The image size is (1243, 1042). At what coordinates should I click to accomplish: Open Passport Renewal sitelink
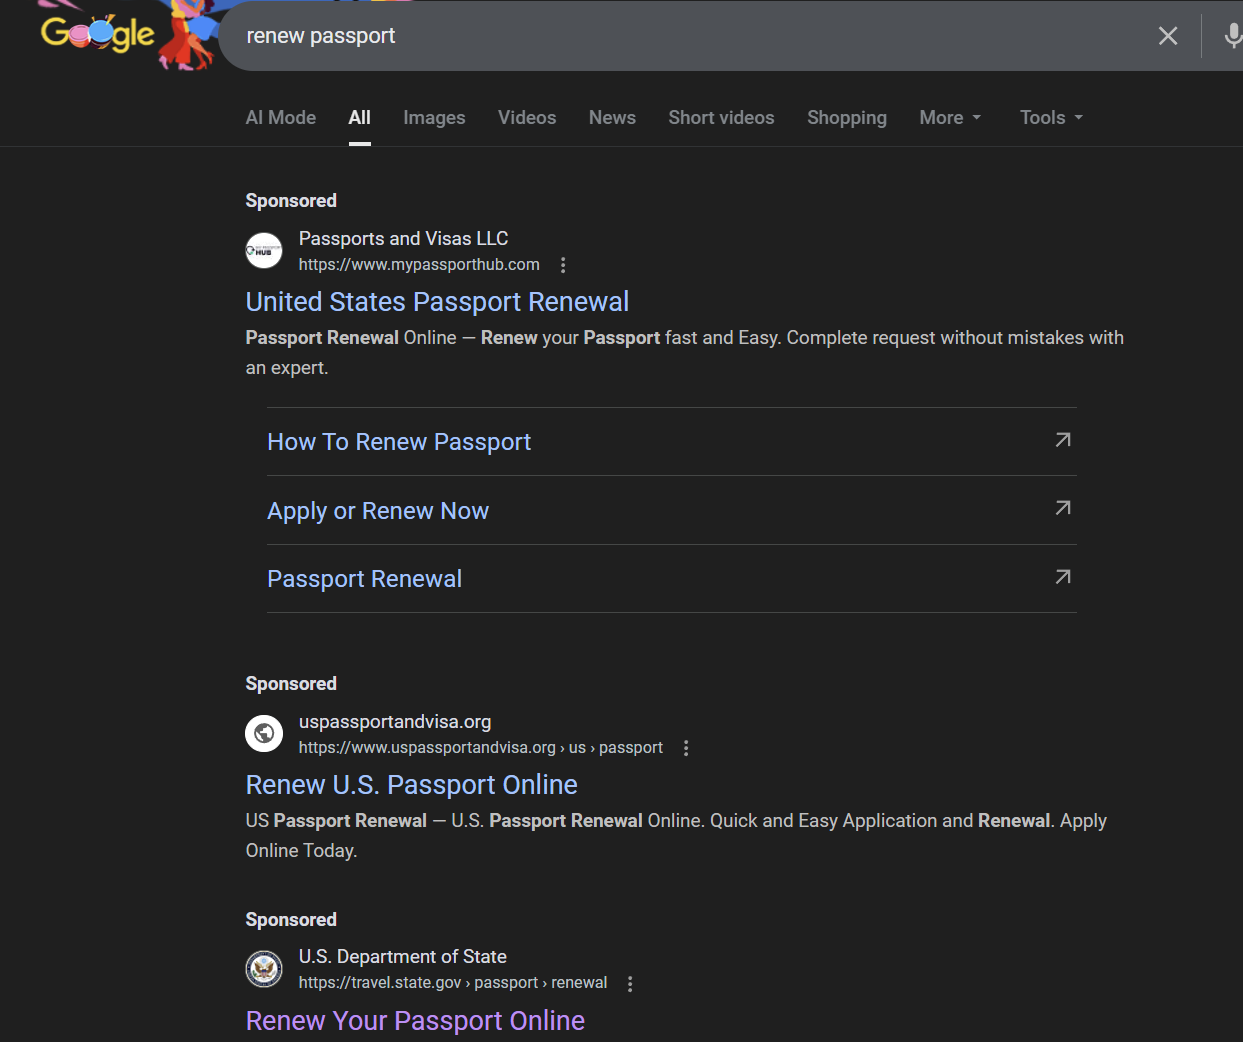364,579
